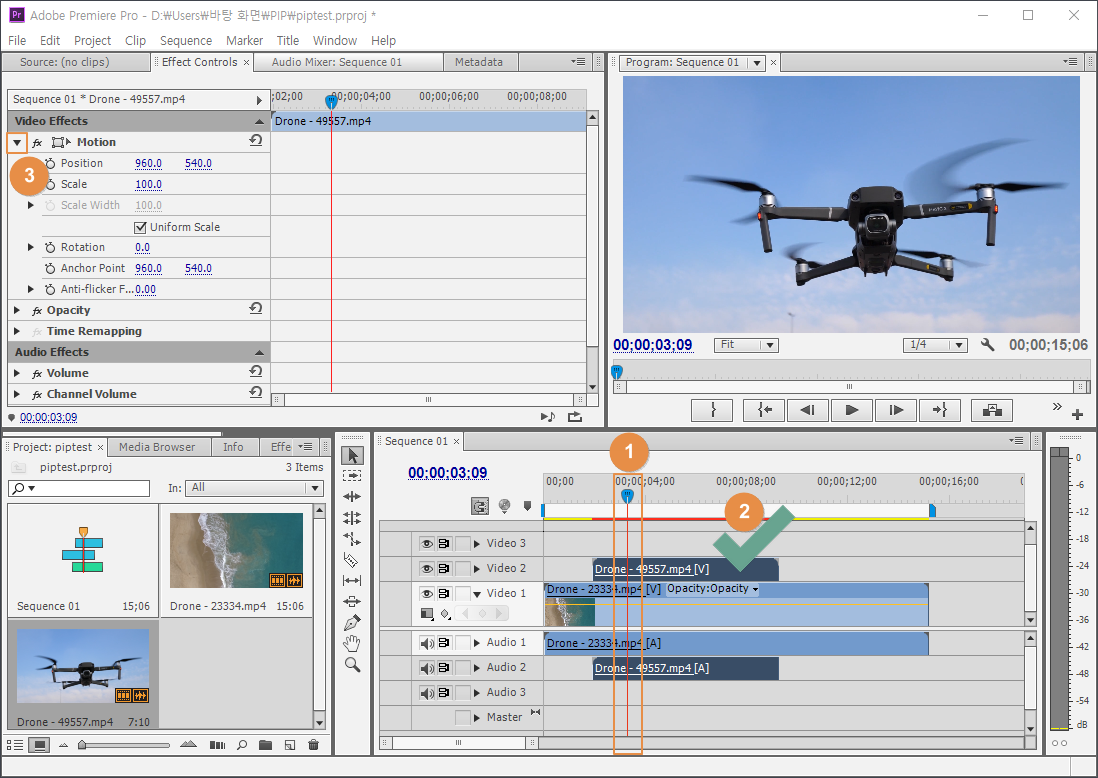Hide Video 2 track with eye icon
This screenshot has height=778, width=1098.
coord(427,568)
